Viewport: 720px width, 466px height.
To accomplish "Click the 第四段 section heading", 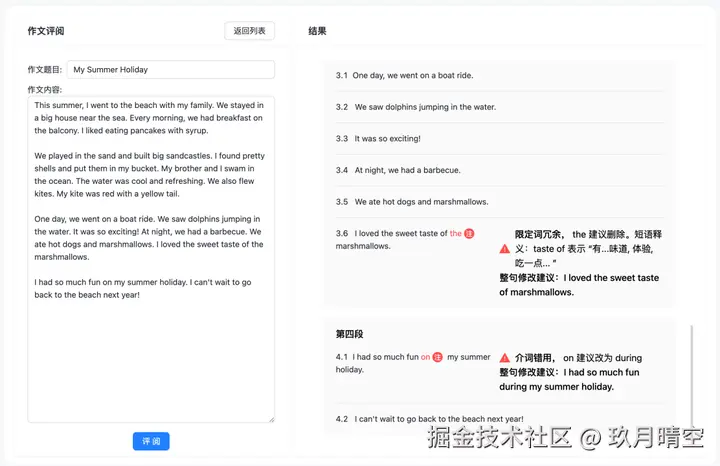I will click(349, 334).
